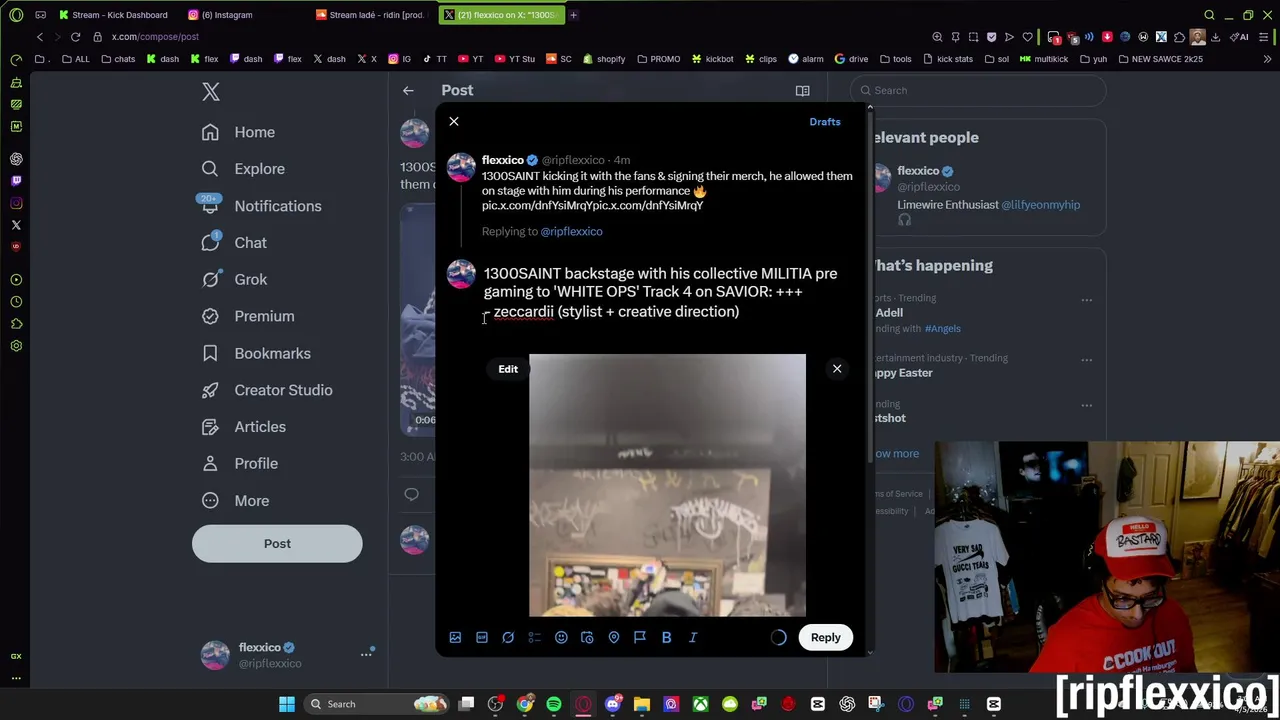Open ChatGPT app from taskbar
The width and height of the screenshot is (1280, 720).
[847, 704]
